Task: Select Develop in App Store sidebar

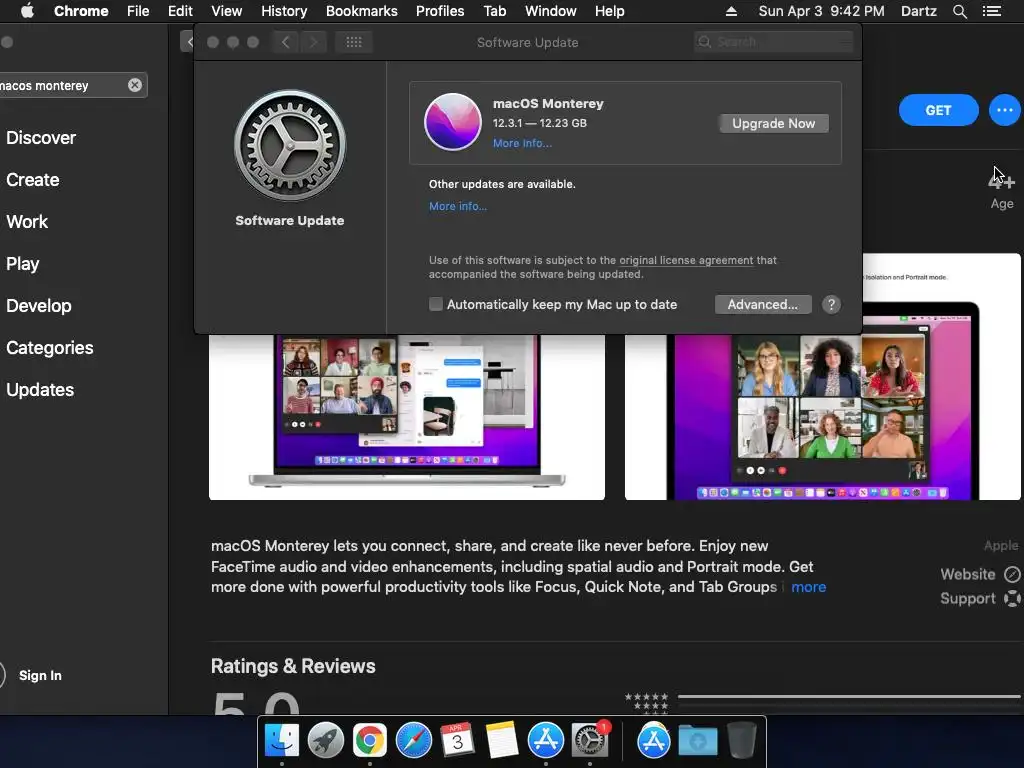Action: coord(39,306)
